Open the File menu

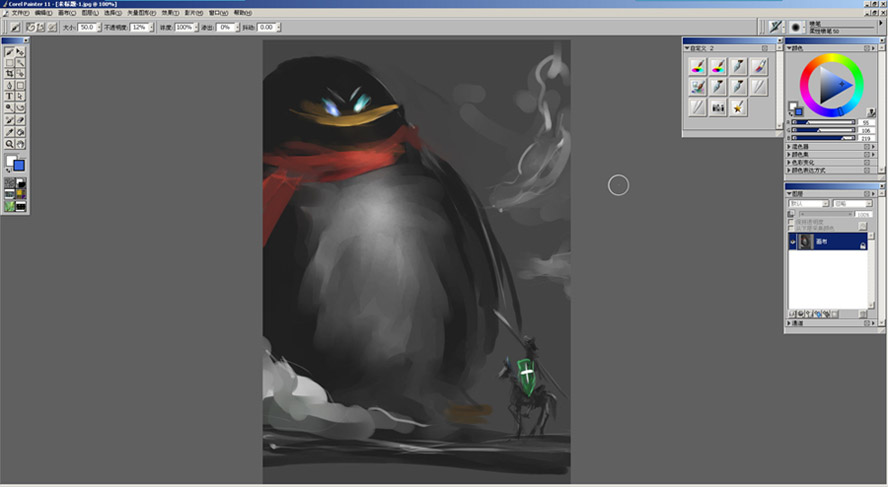(20, 12)
